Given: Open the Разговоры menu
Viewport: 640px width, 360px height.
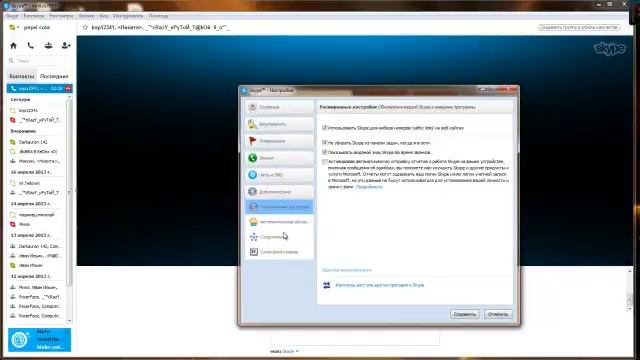Looking at the screenshot, I should pyautogui.click(x=61, y=16).
